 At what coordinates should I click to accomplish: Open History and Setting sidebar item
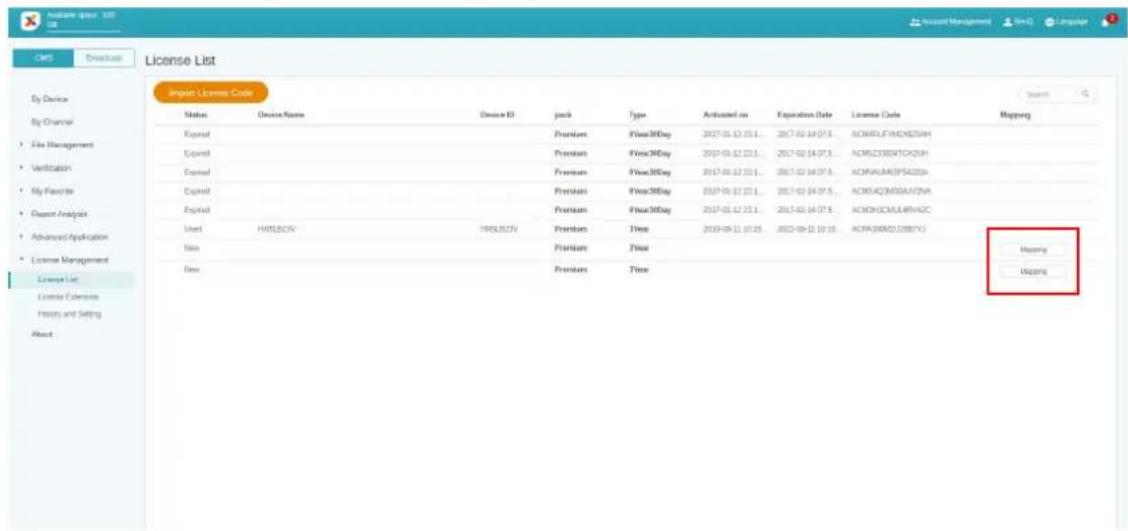(70, 314)
